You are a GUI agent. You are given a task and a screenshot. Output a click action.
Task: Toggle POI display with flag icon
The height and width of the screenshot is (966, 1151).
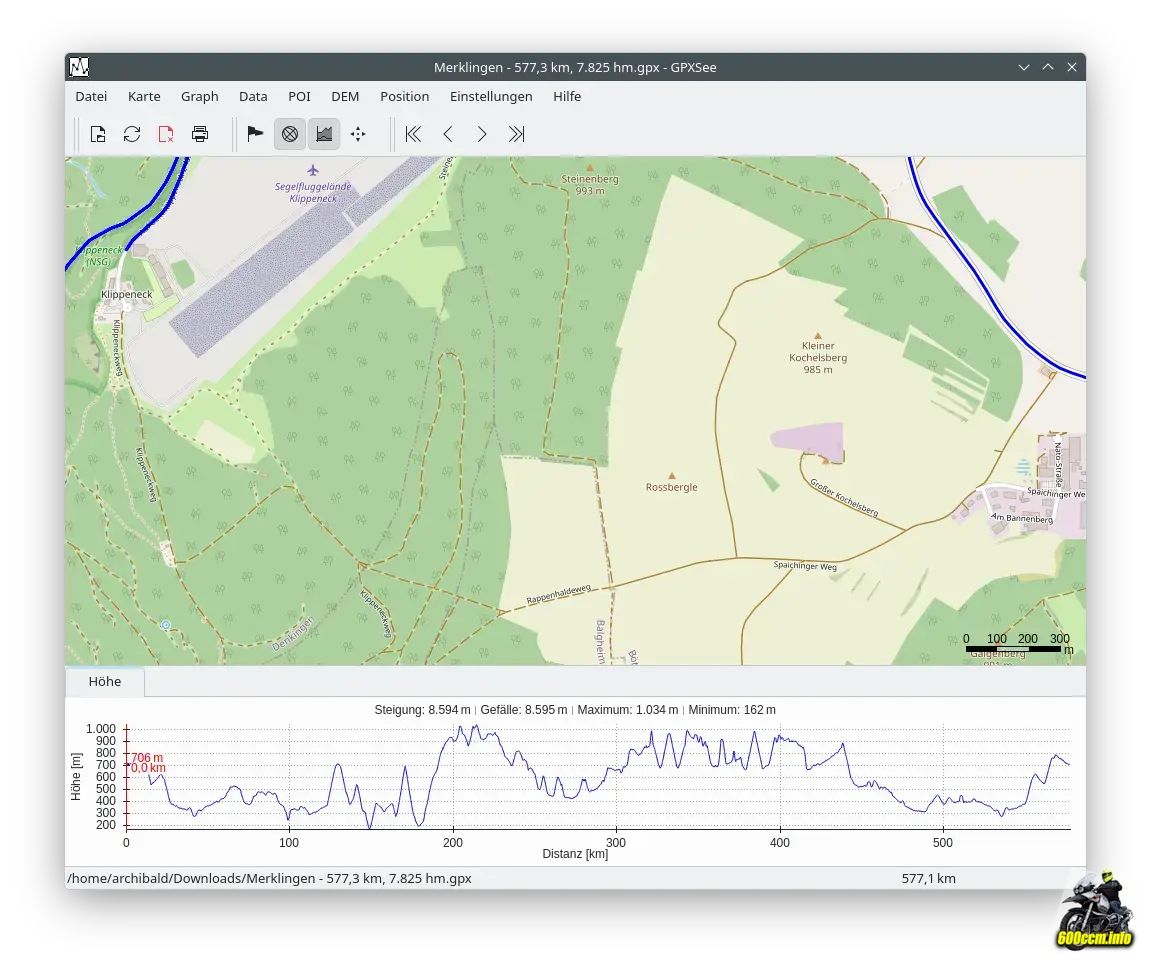tap(255, 134)
